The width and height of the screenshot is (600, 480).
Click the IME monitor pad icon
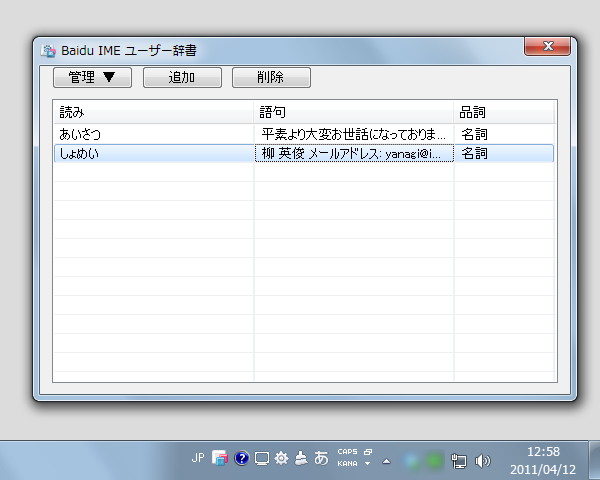[x=262, y=458]
